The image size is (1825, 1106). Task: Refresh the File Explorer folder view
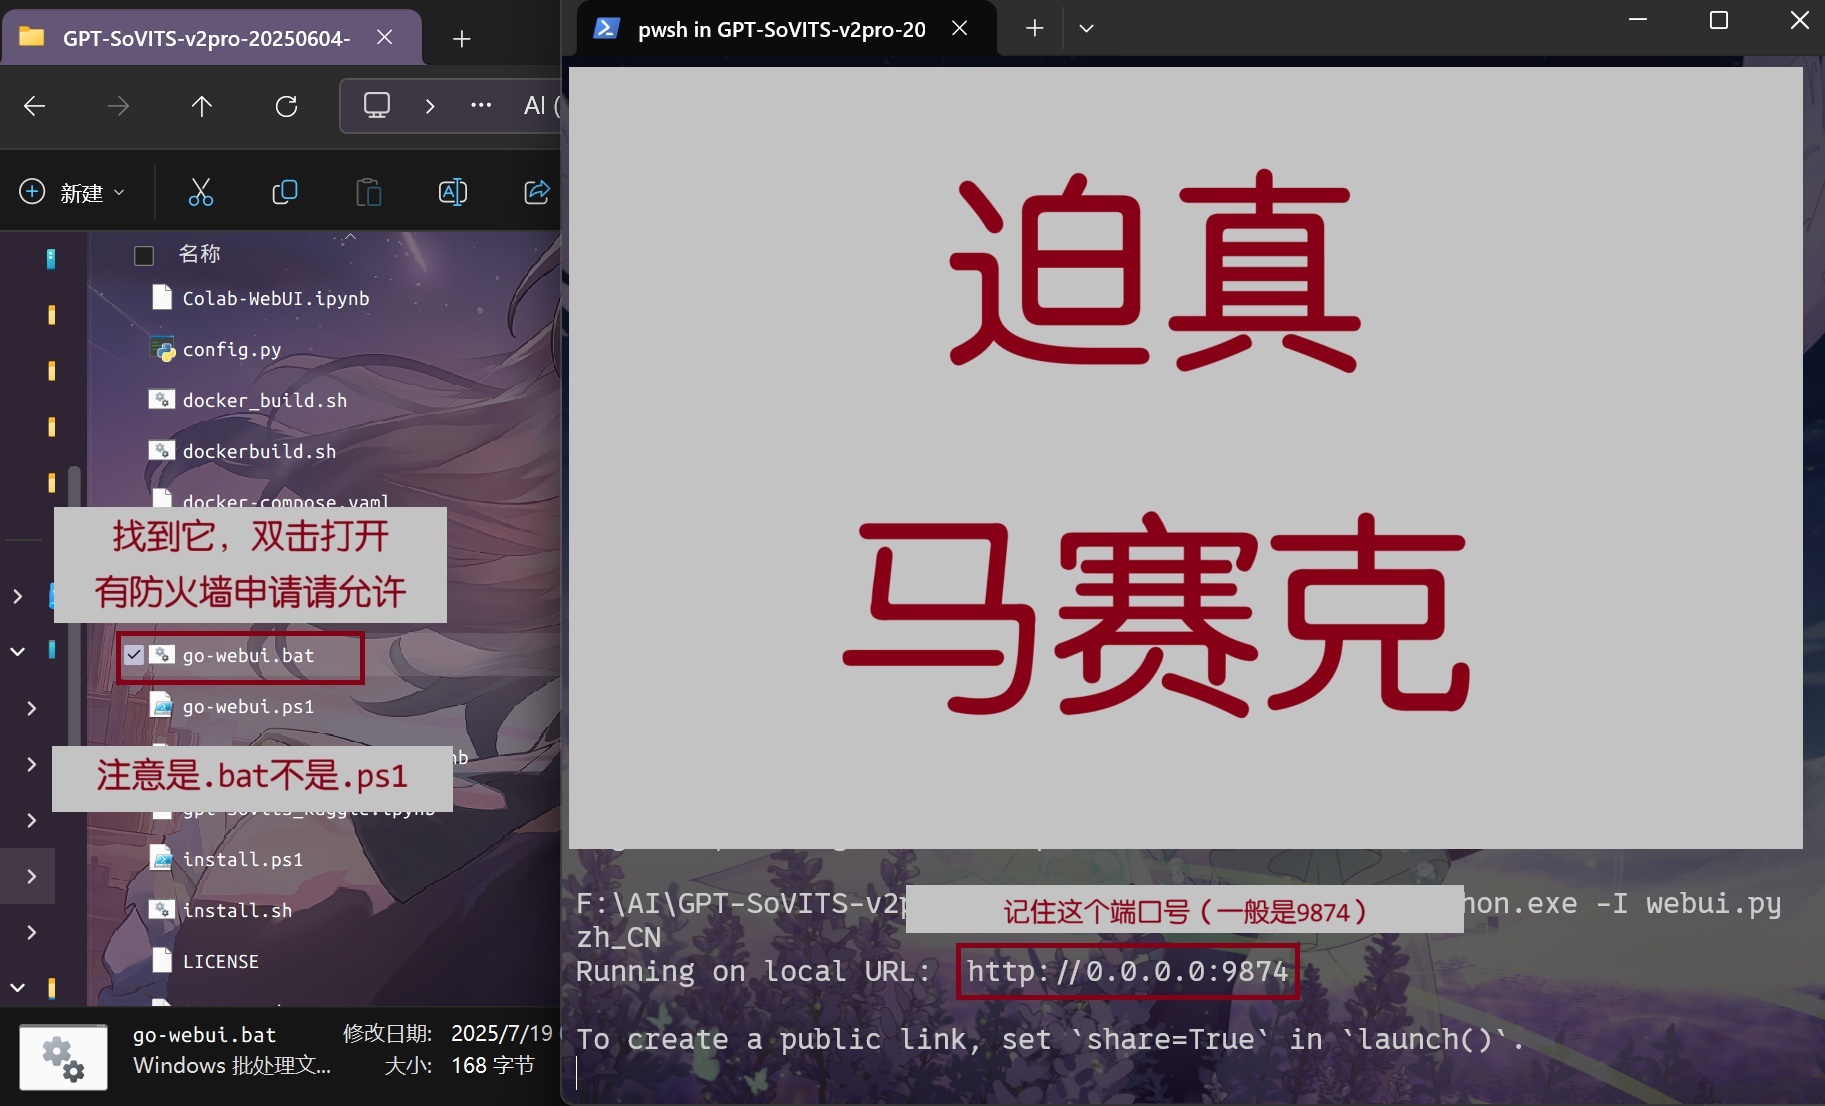(x=287, y=106)
